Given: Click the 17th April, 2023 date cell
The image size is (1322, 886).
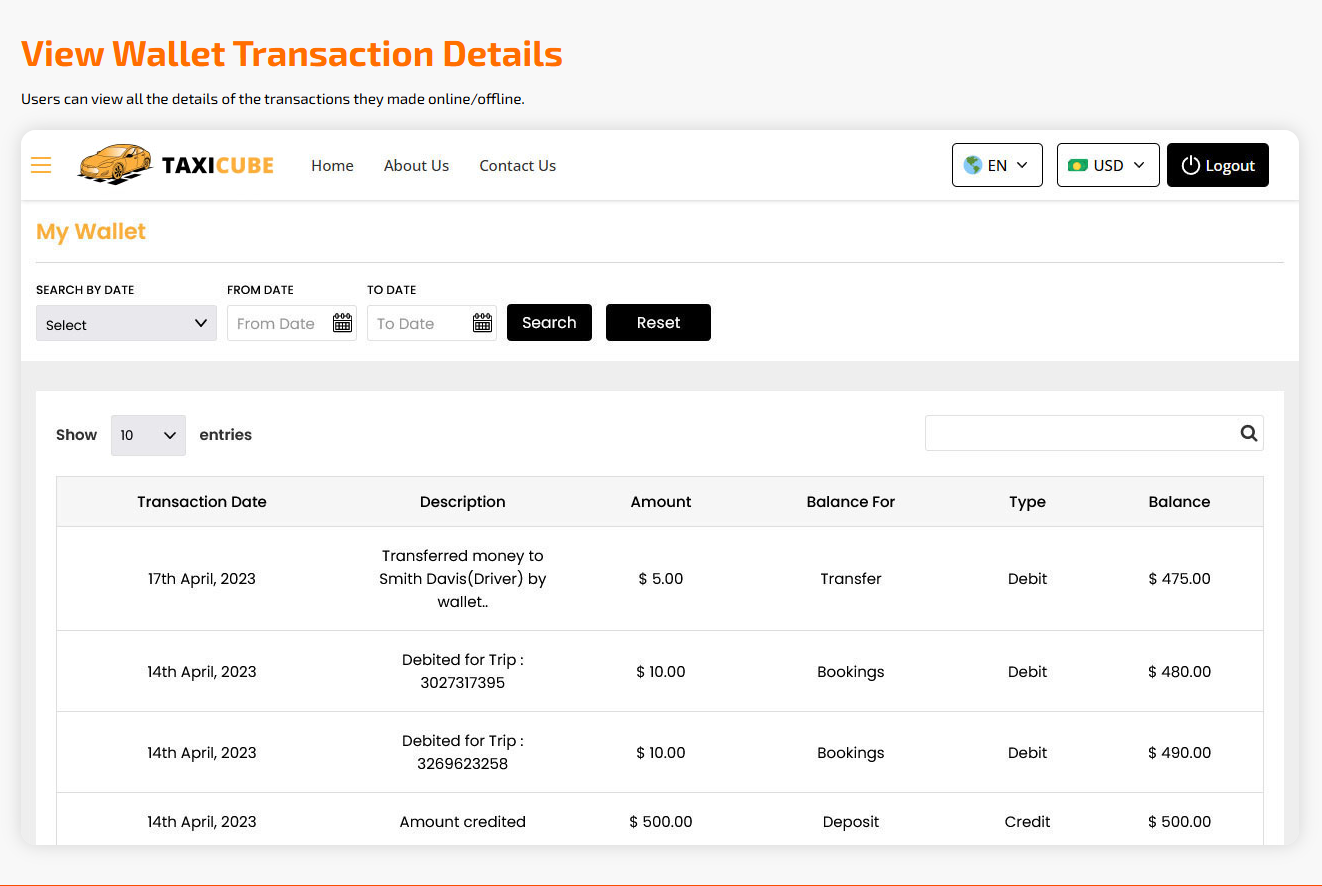Looking at the screenshot, I should pyautogui.click(x=202, y=579).
